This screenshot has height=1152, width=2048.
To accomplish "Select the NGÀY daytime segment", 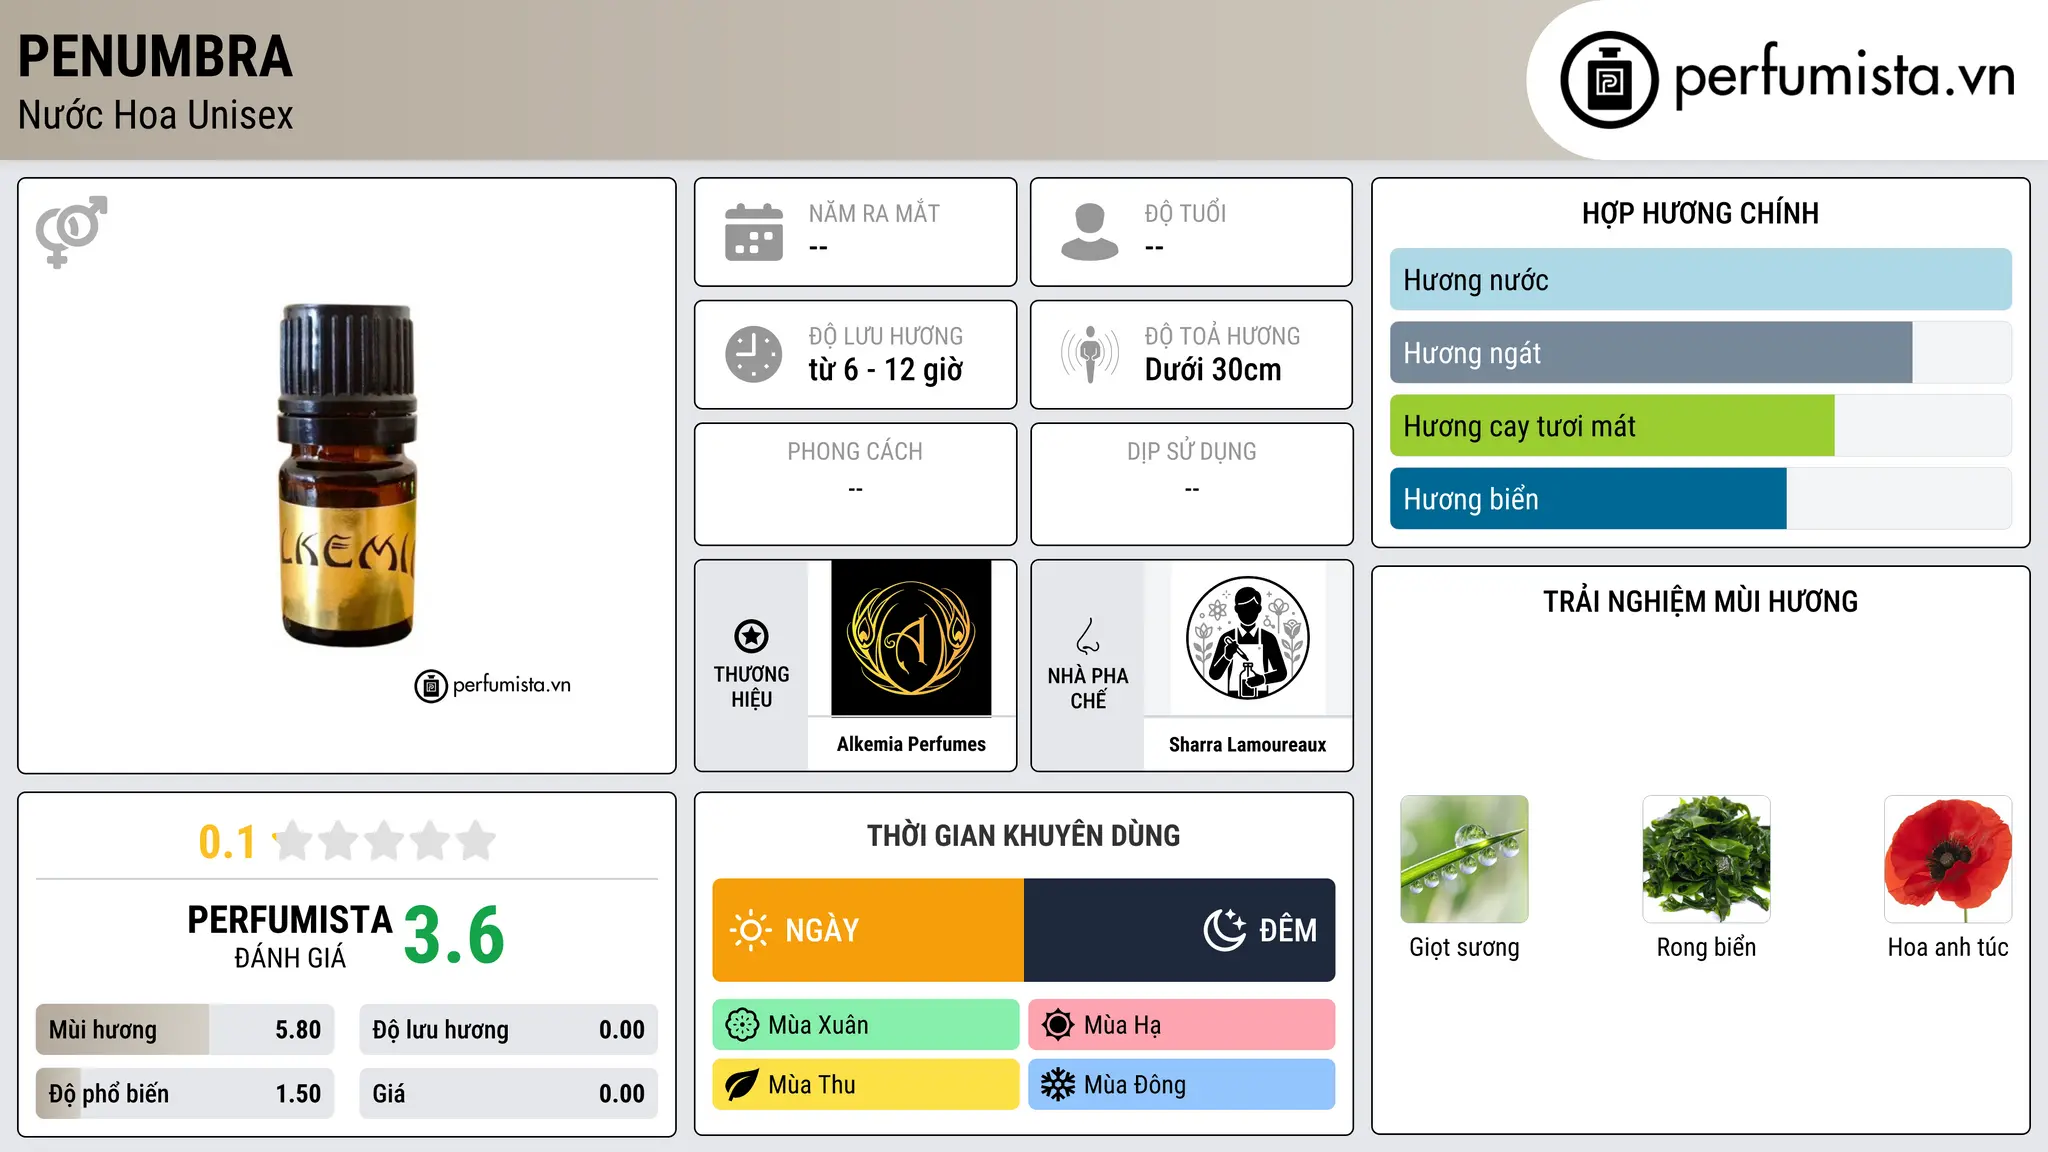I will coord(868,930).
